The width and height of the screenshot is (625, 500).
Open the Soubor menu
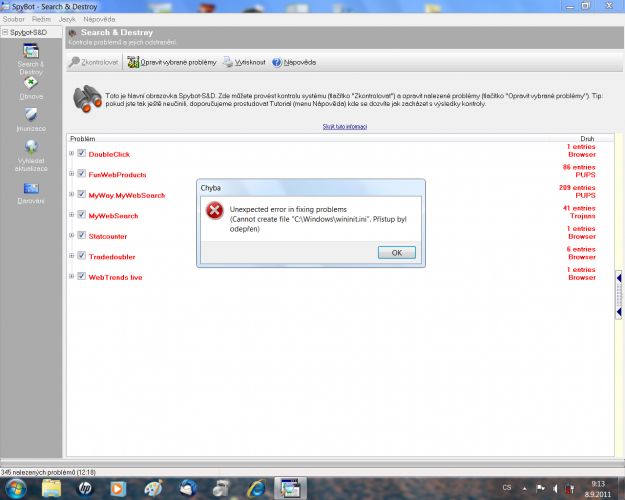pos(14,19)
